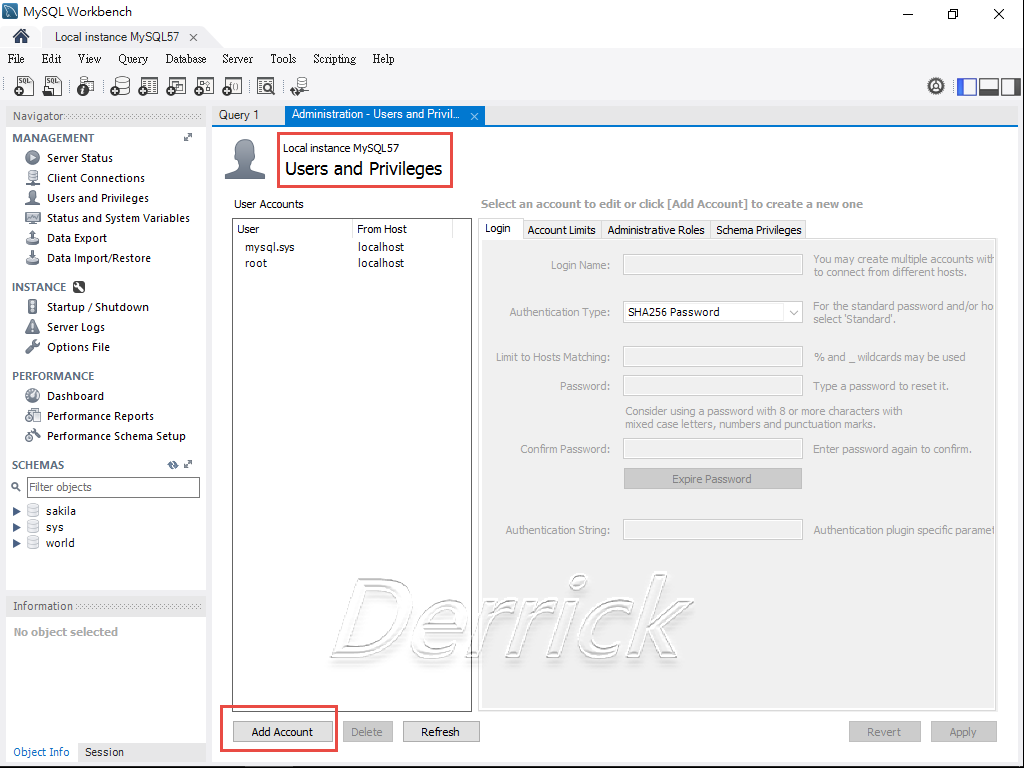The width and height of the screenshot is (1024, 768).
Task: Open the Edit menu
Action: 51,59
